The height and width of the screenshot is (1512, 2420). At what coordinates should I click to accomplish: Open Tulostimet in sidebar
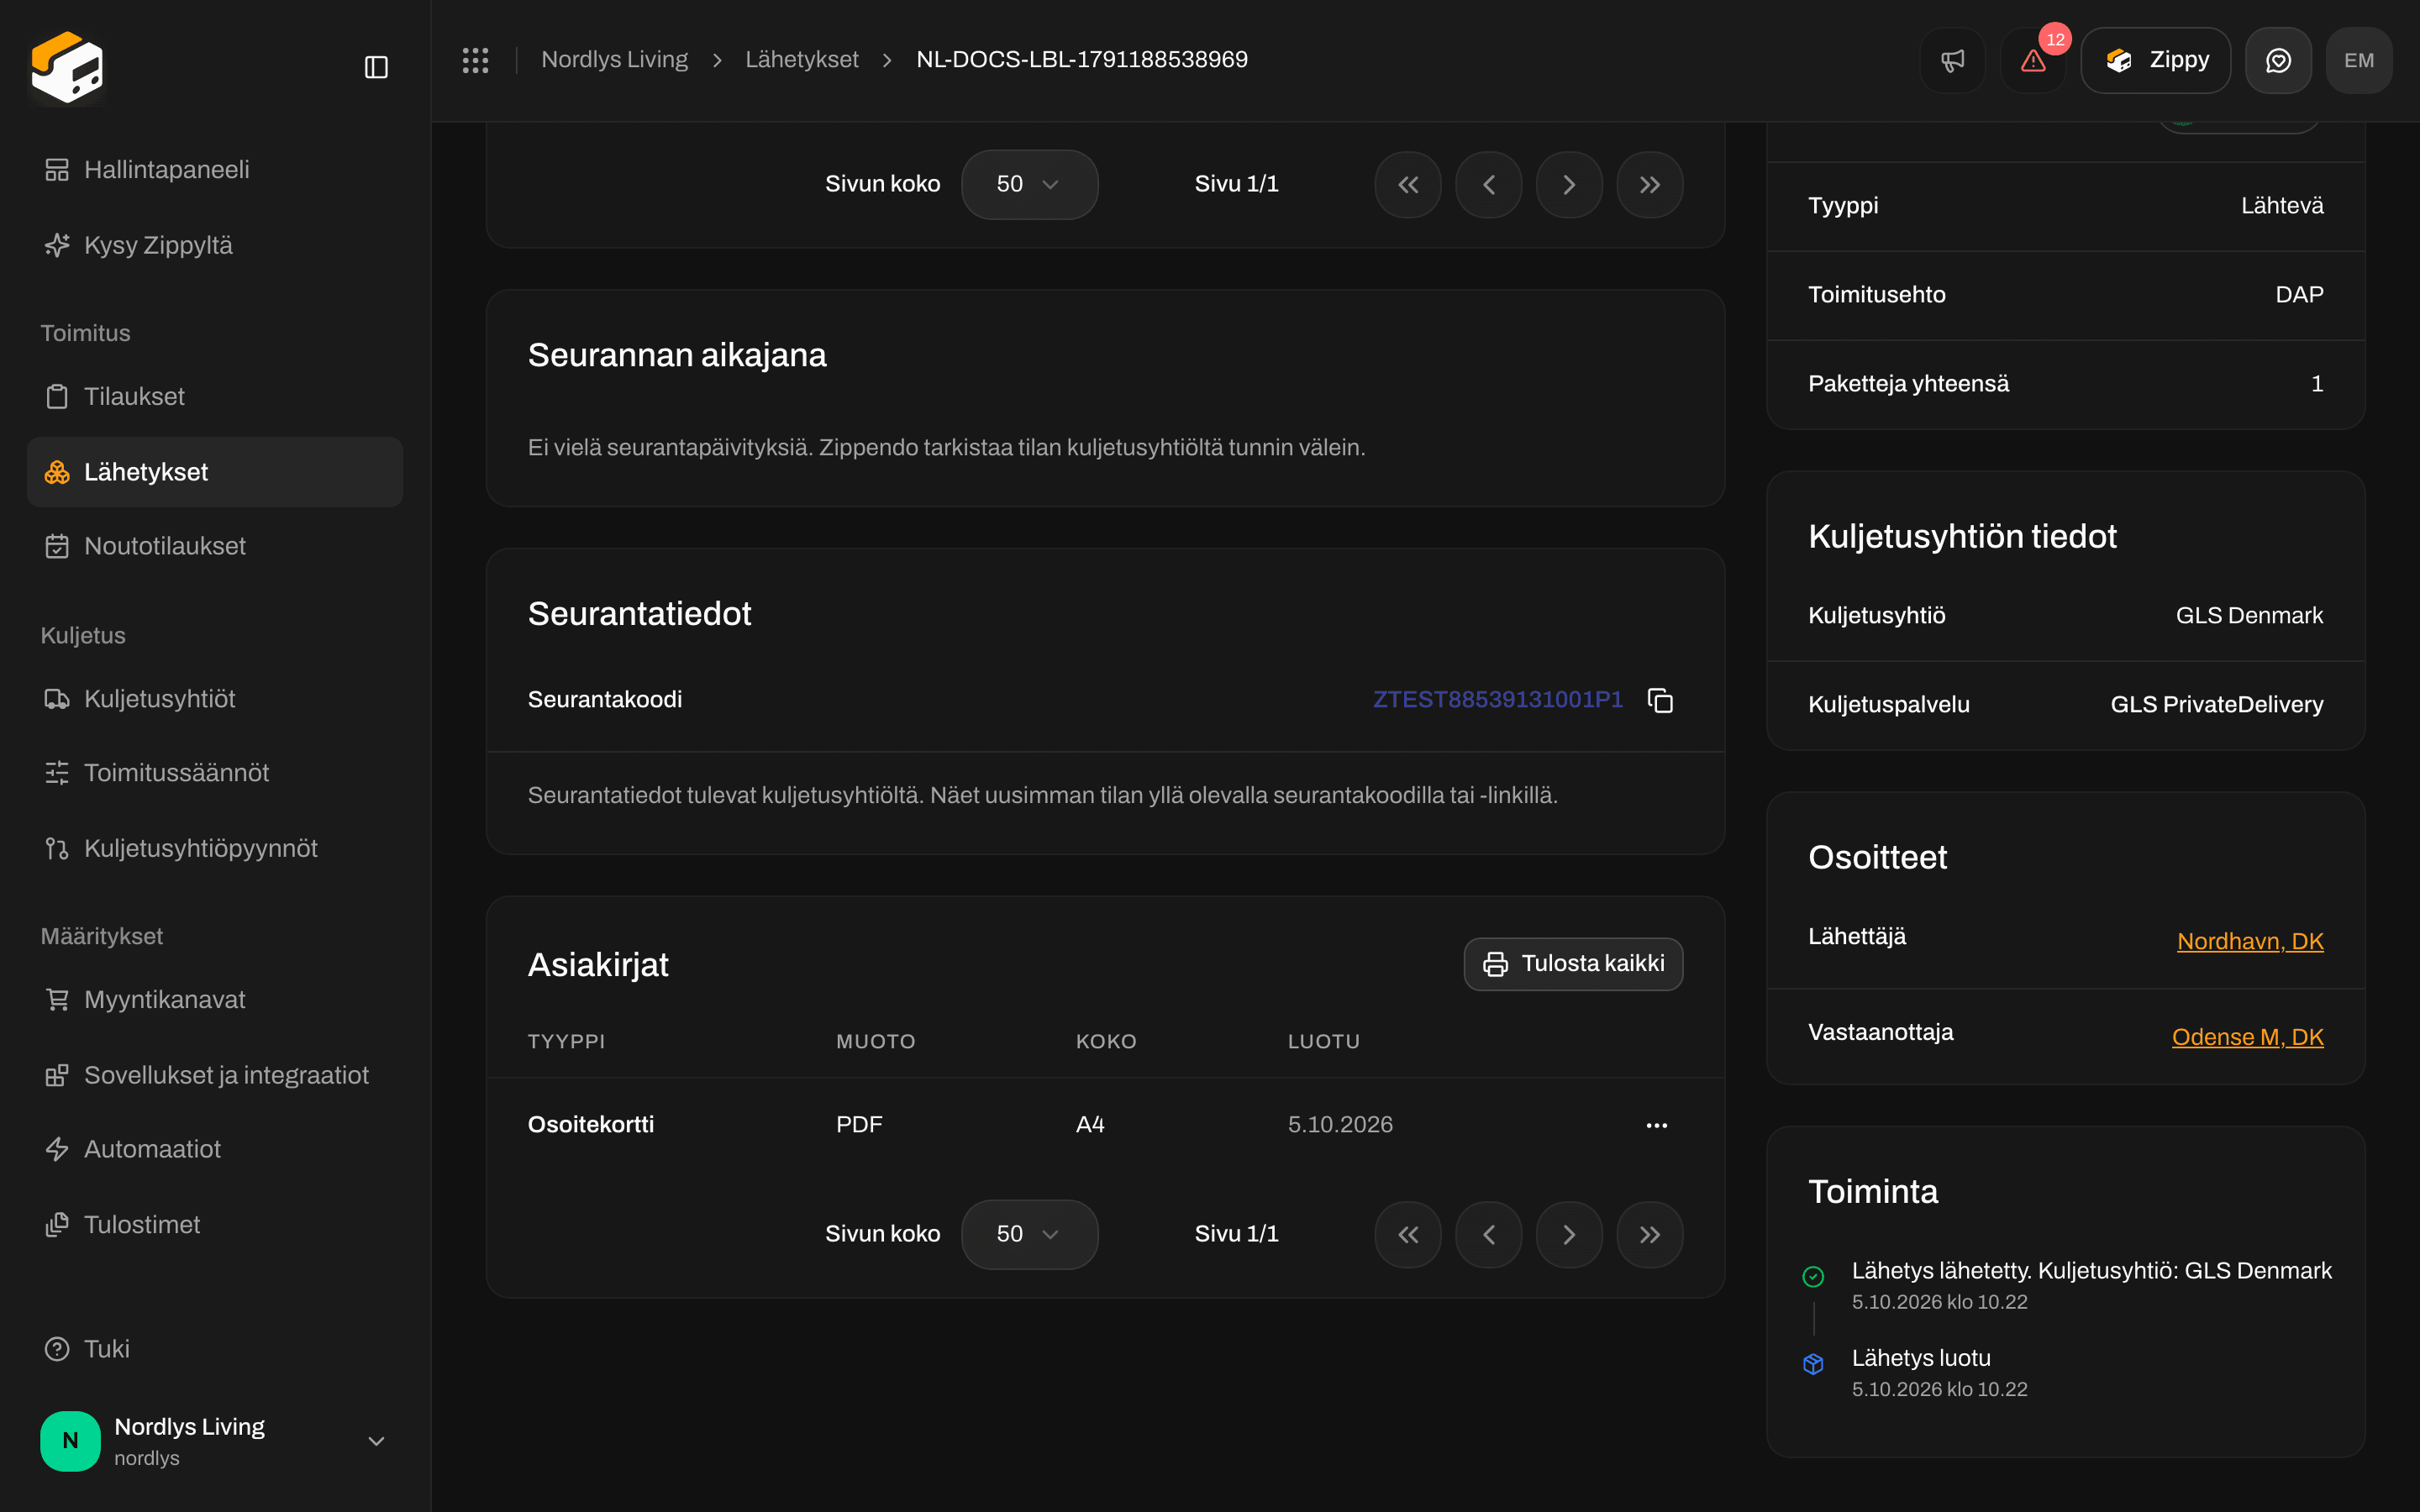pyautogui.click(x=215, y=1225)
